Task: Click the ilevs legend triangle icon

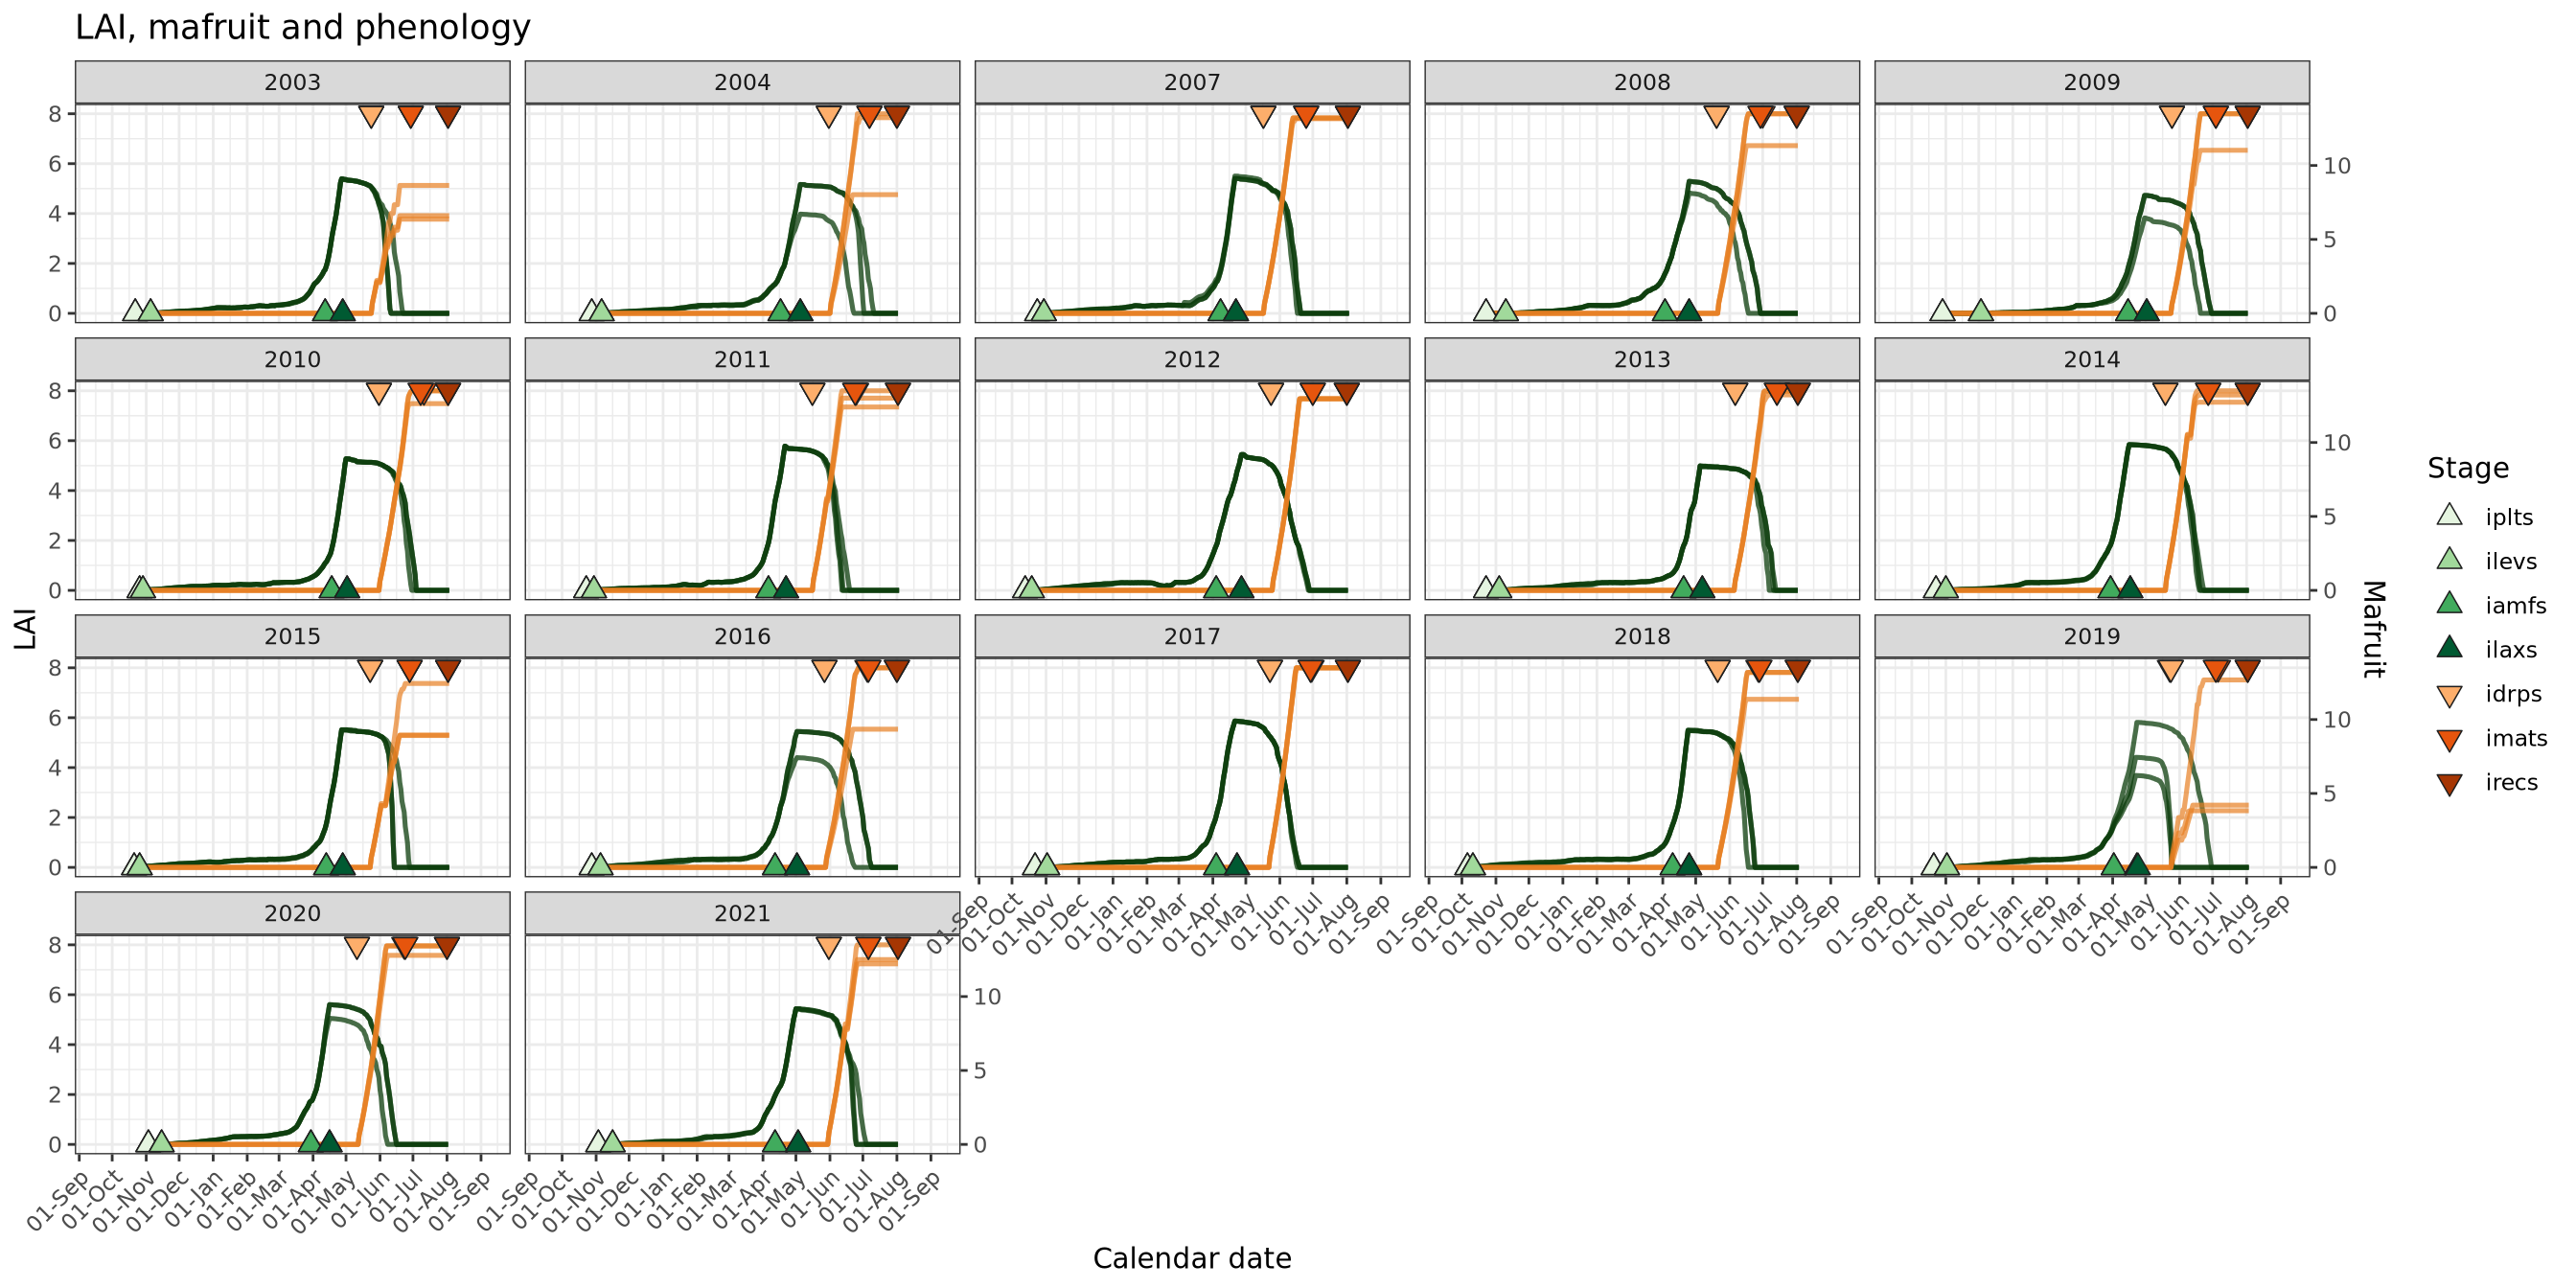Action: (x=2449, y=560)
